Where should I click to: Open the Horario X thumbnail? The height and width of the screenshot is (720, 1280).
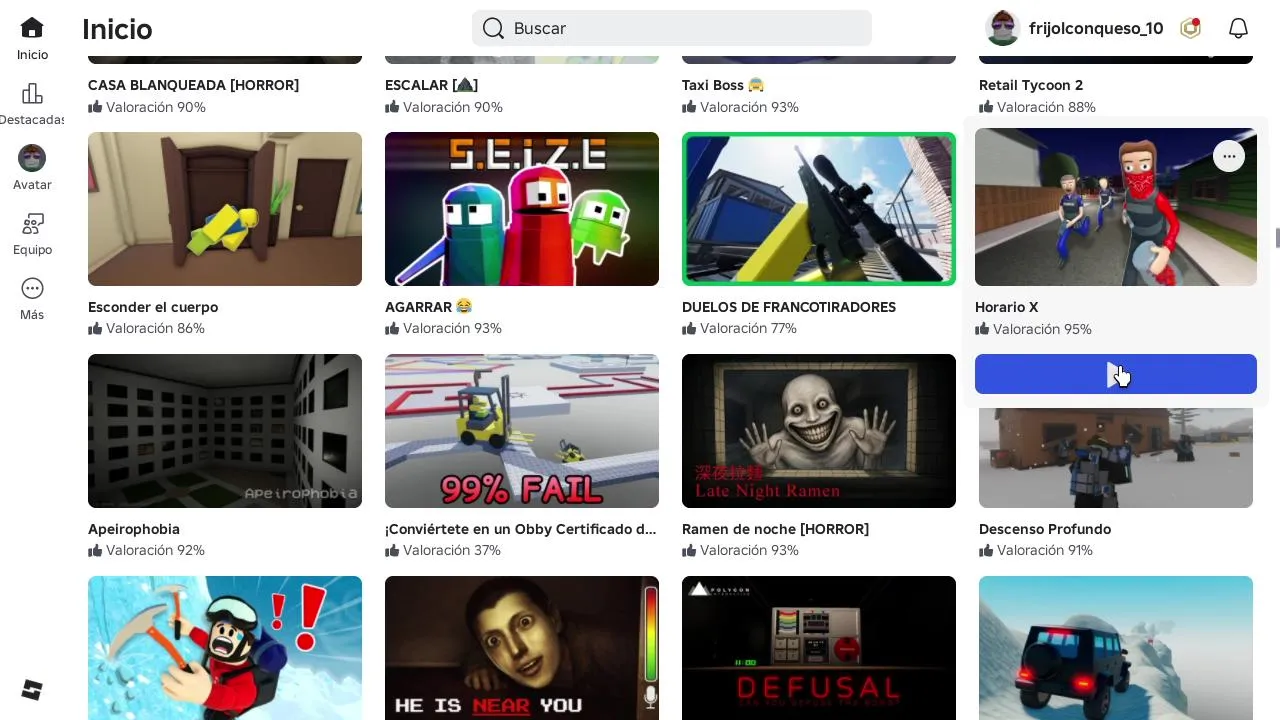click(1116, 207)
